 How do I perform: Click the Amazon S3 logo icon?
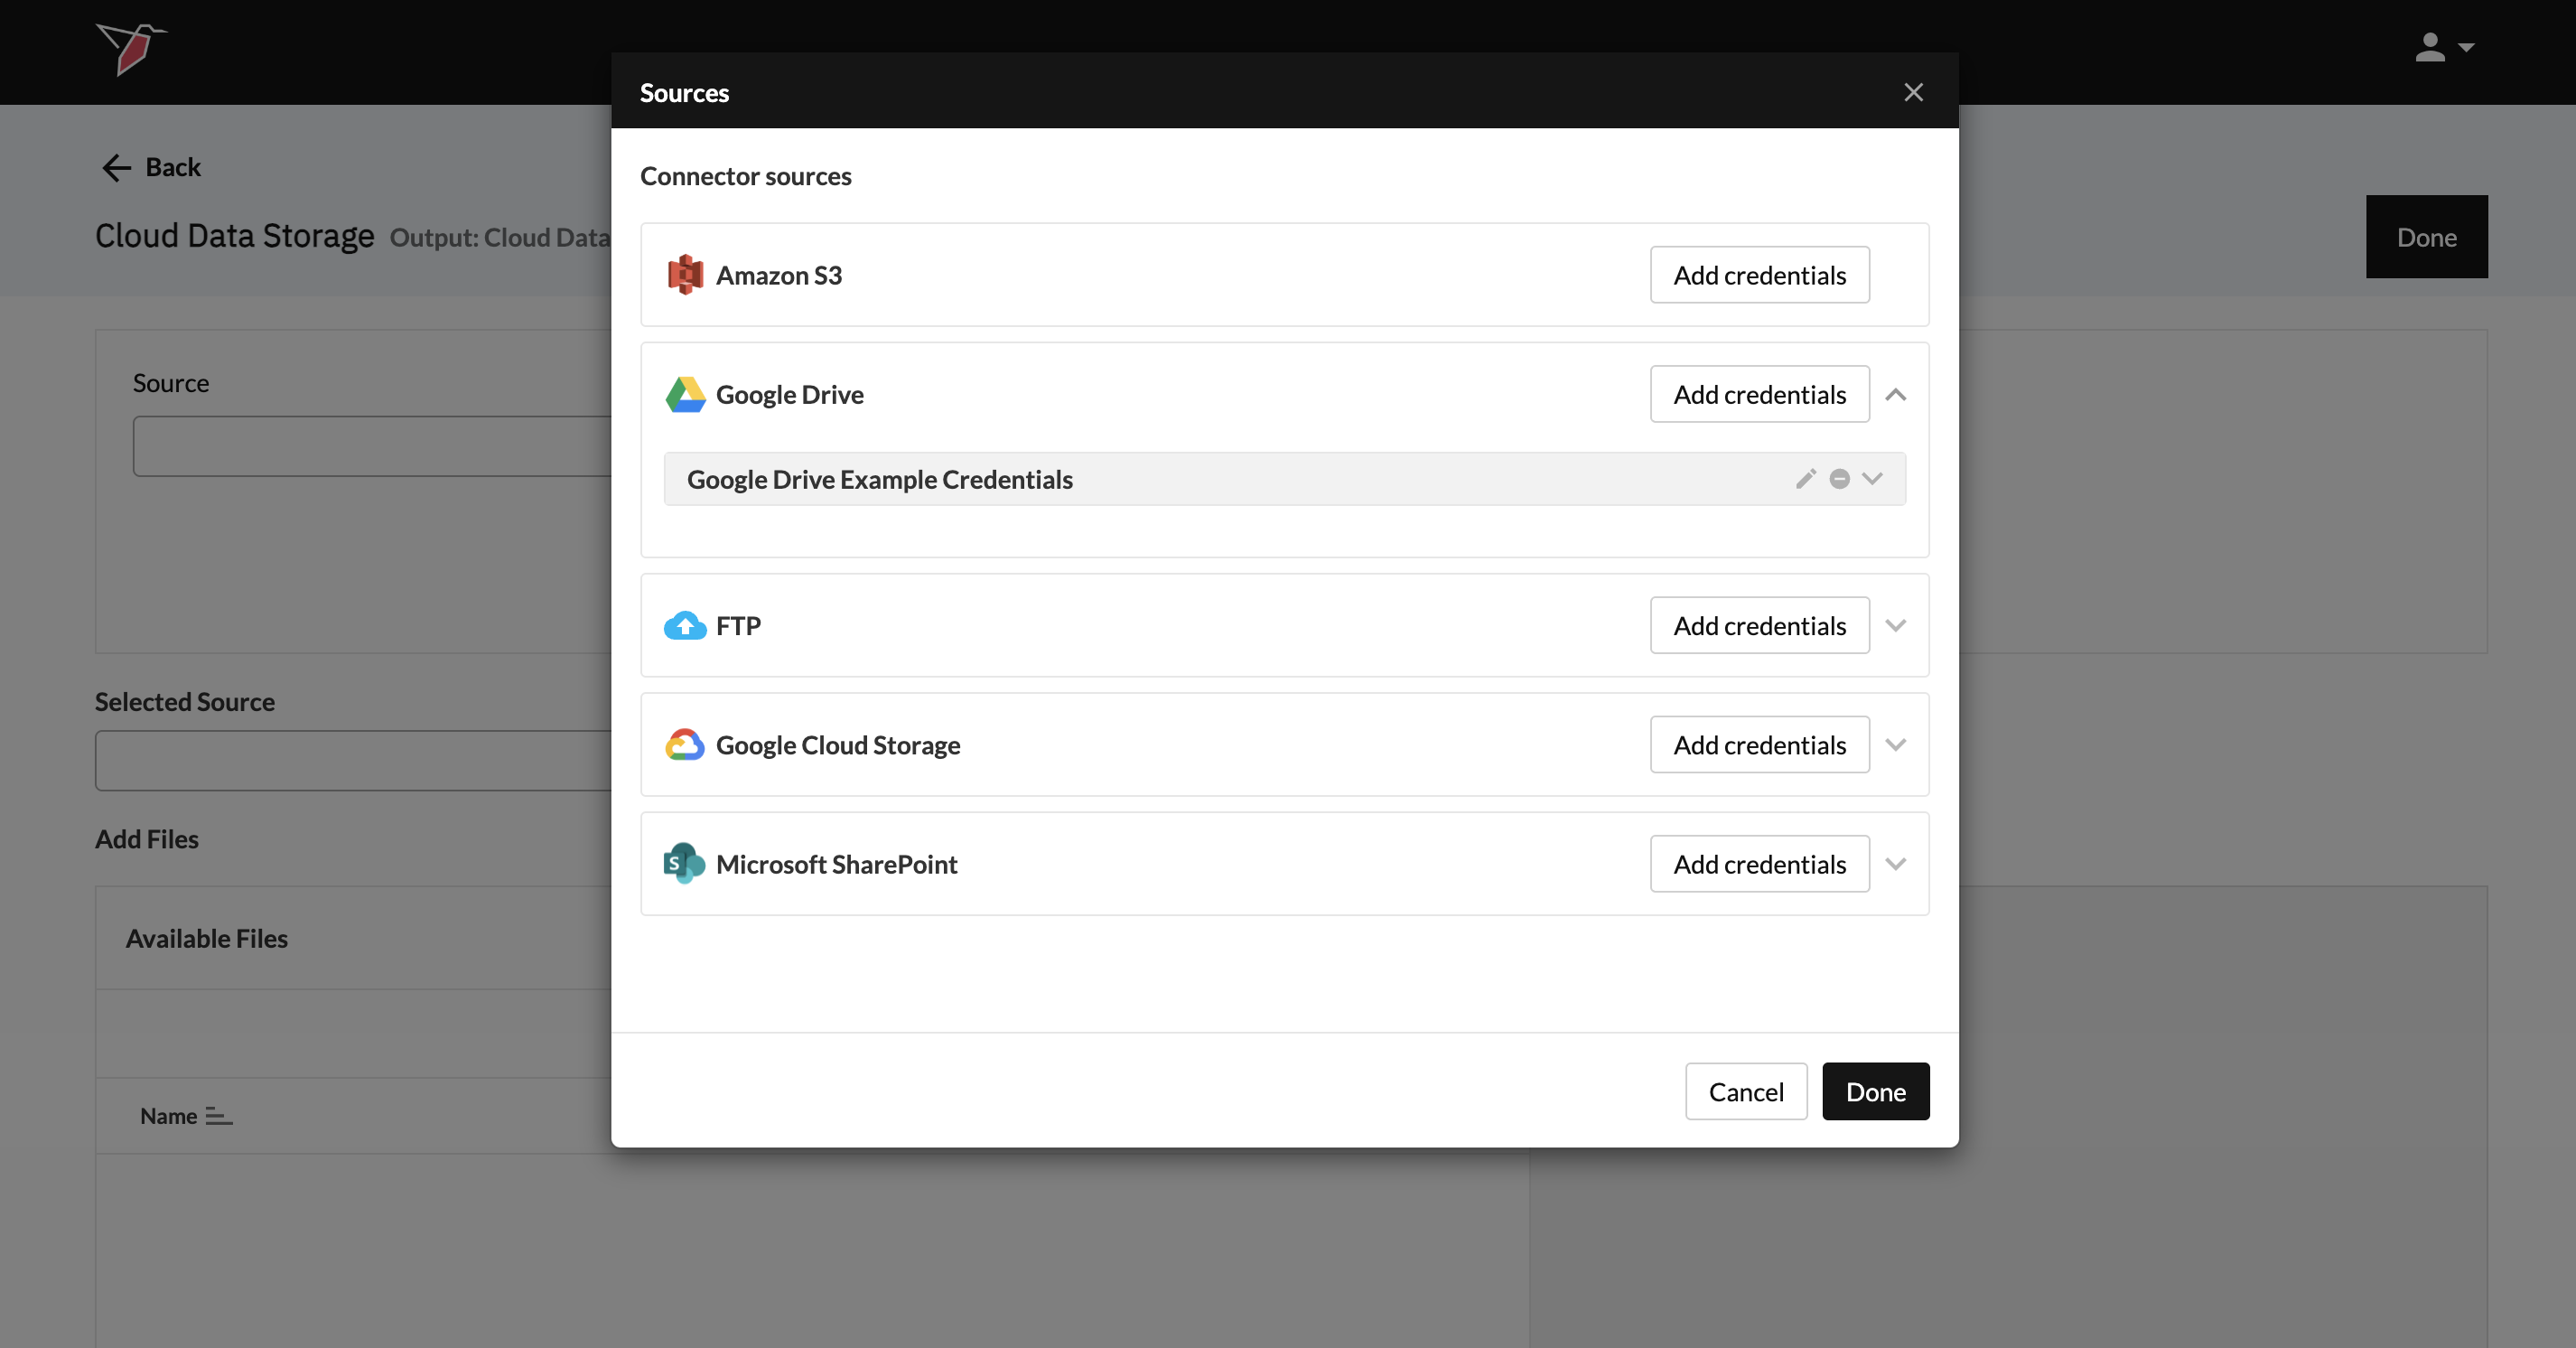[685, 275]
